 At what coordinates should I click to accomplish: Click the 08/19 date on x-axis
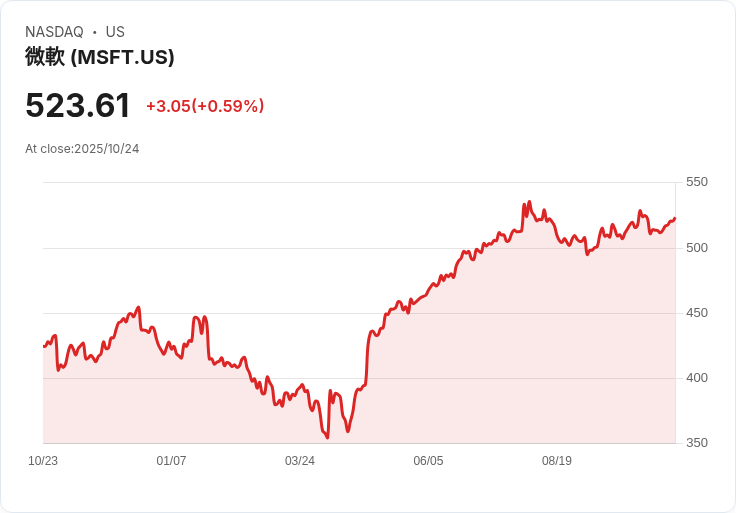point(557,461)
